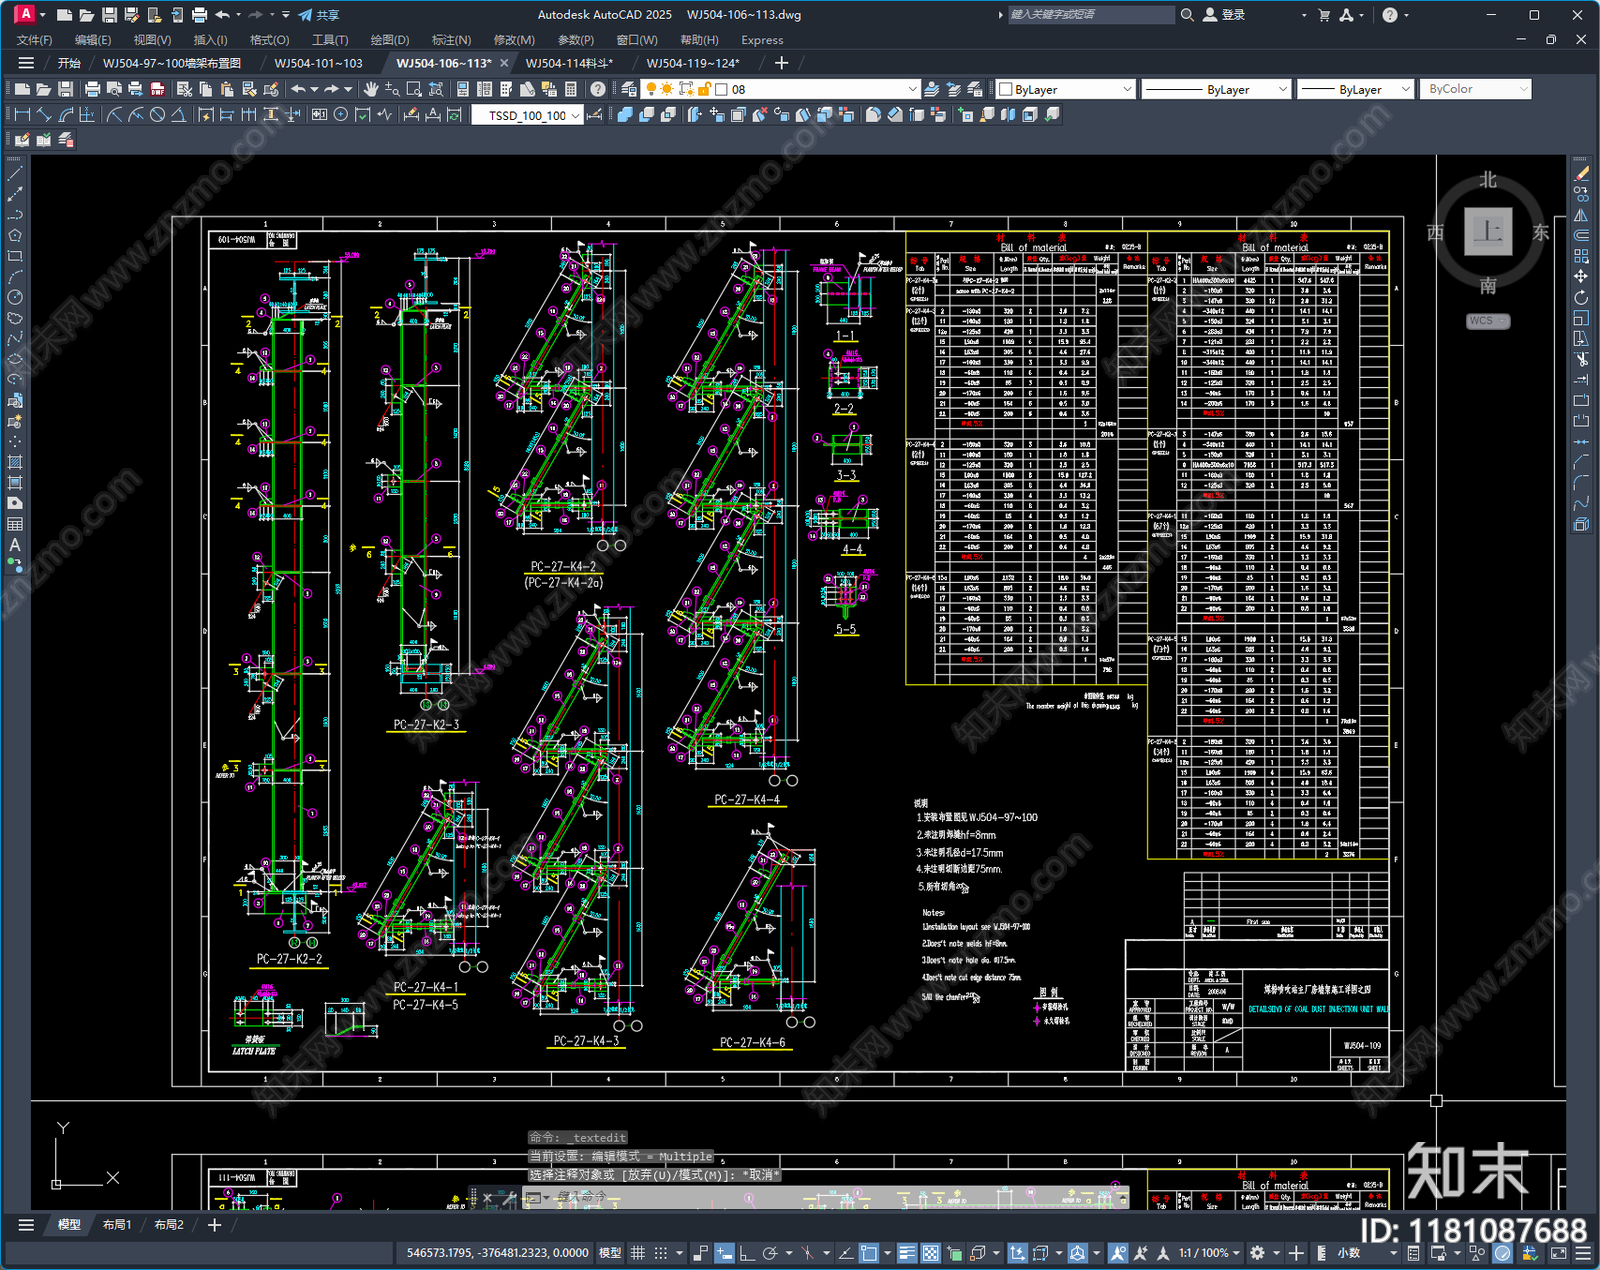
Task: Toggle polar tracking in status bar
Action: pos(769,1253)
